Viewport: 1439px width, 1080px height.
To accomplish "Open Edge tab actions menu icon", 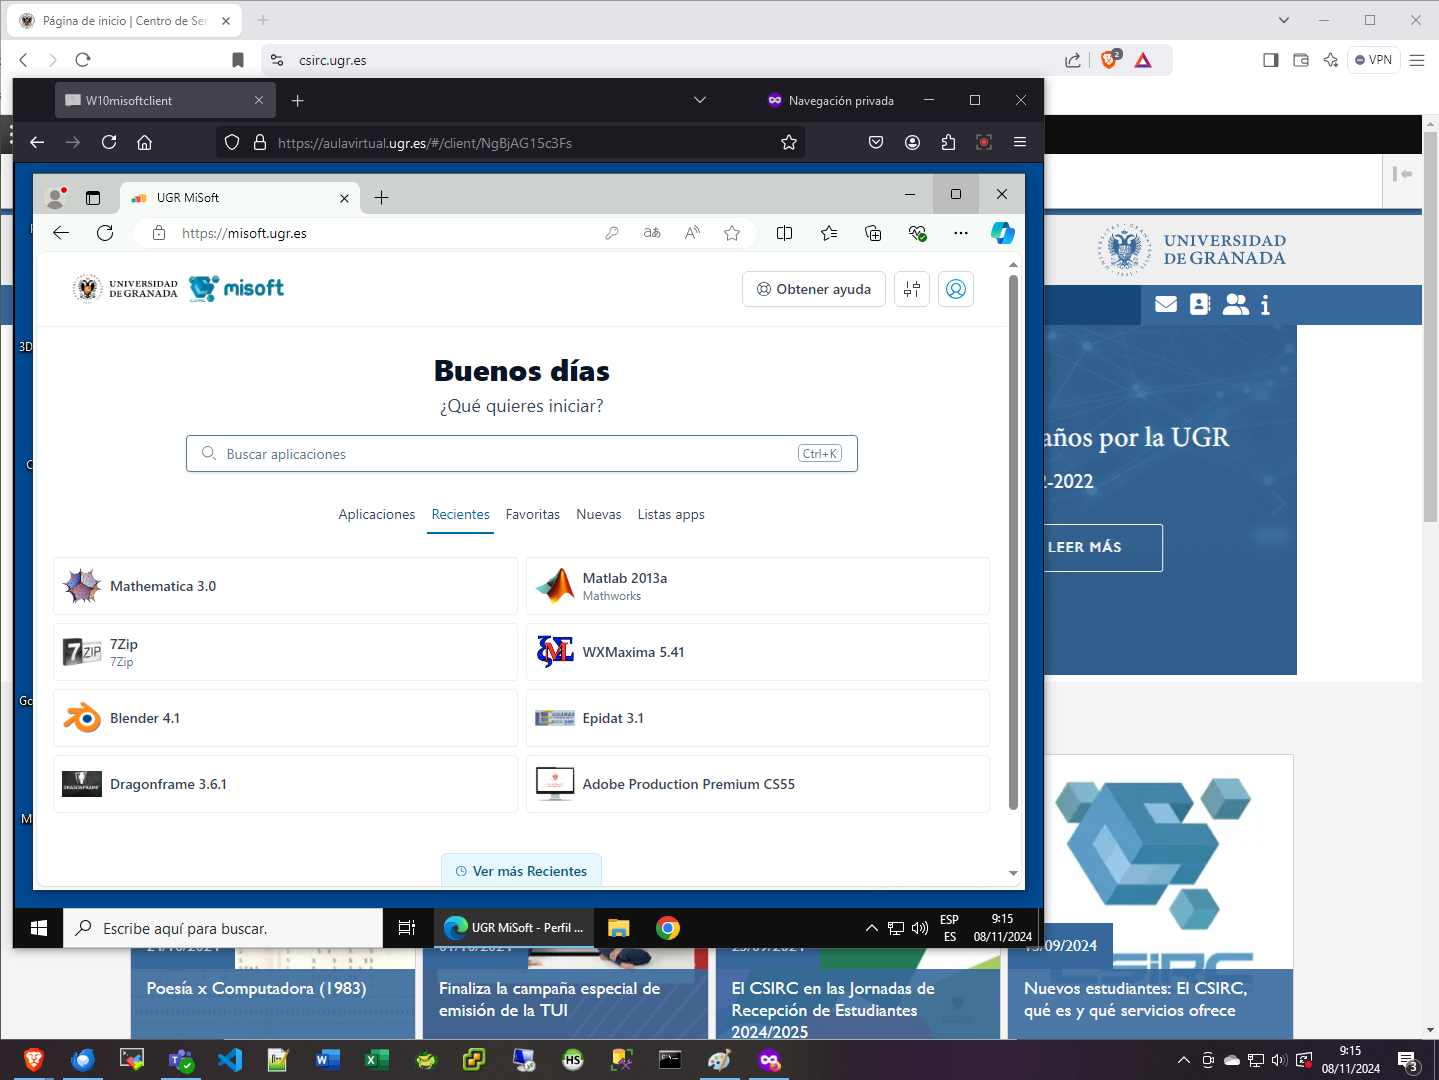I will 93,198.
